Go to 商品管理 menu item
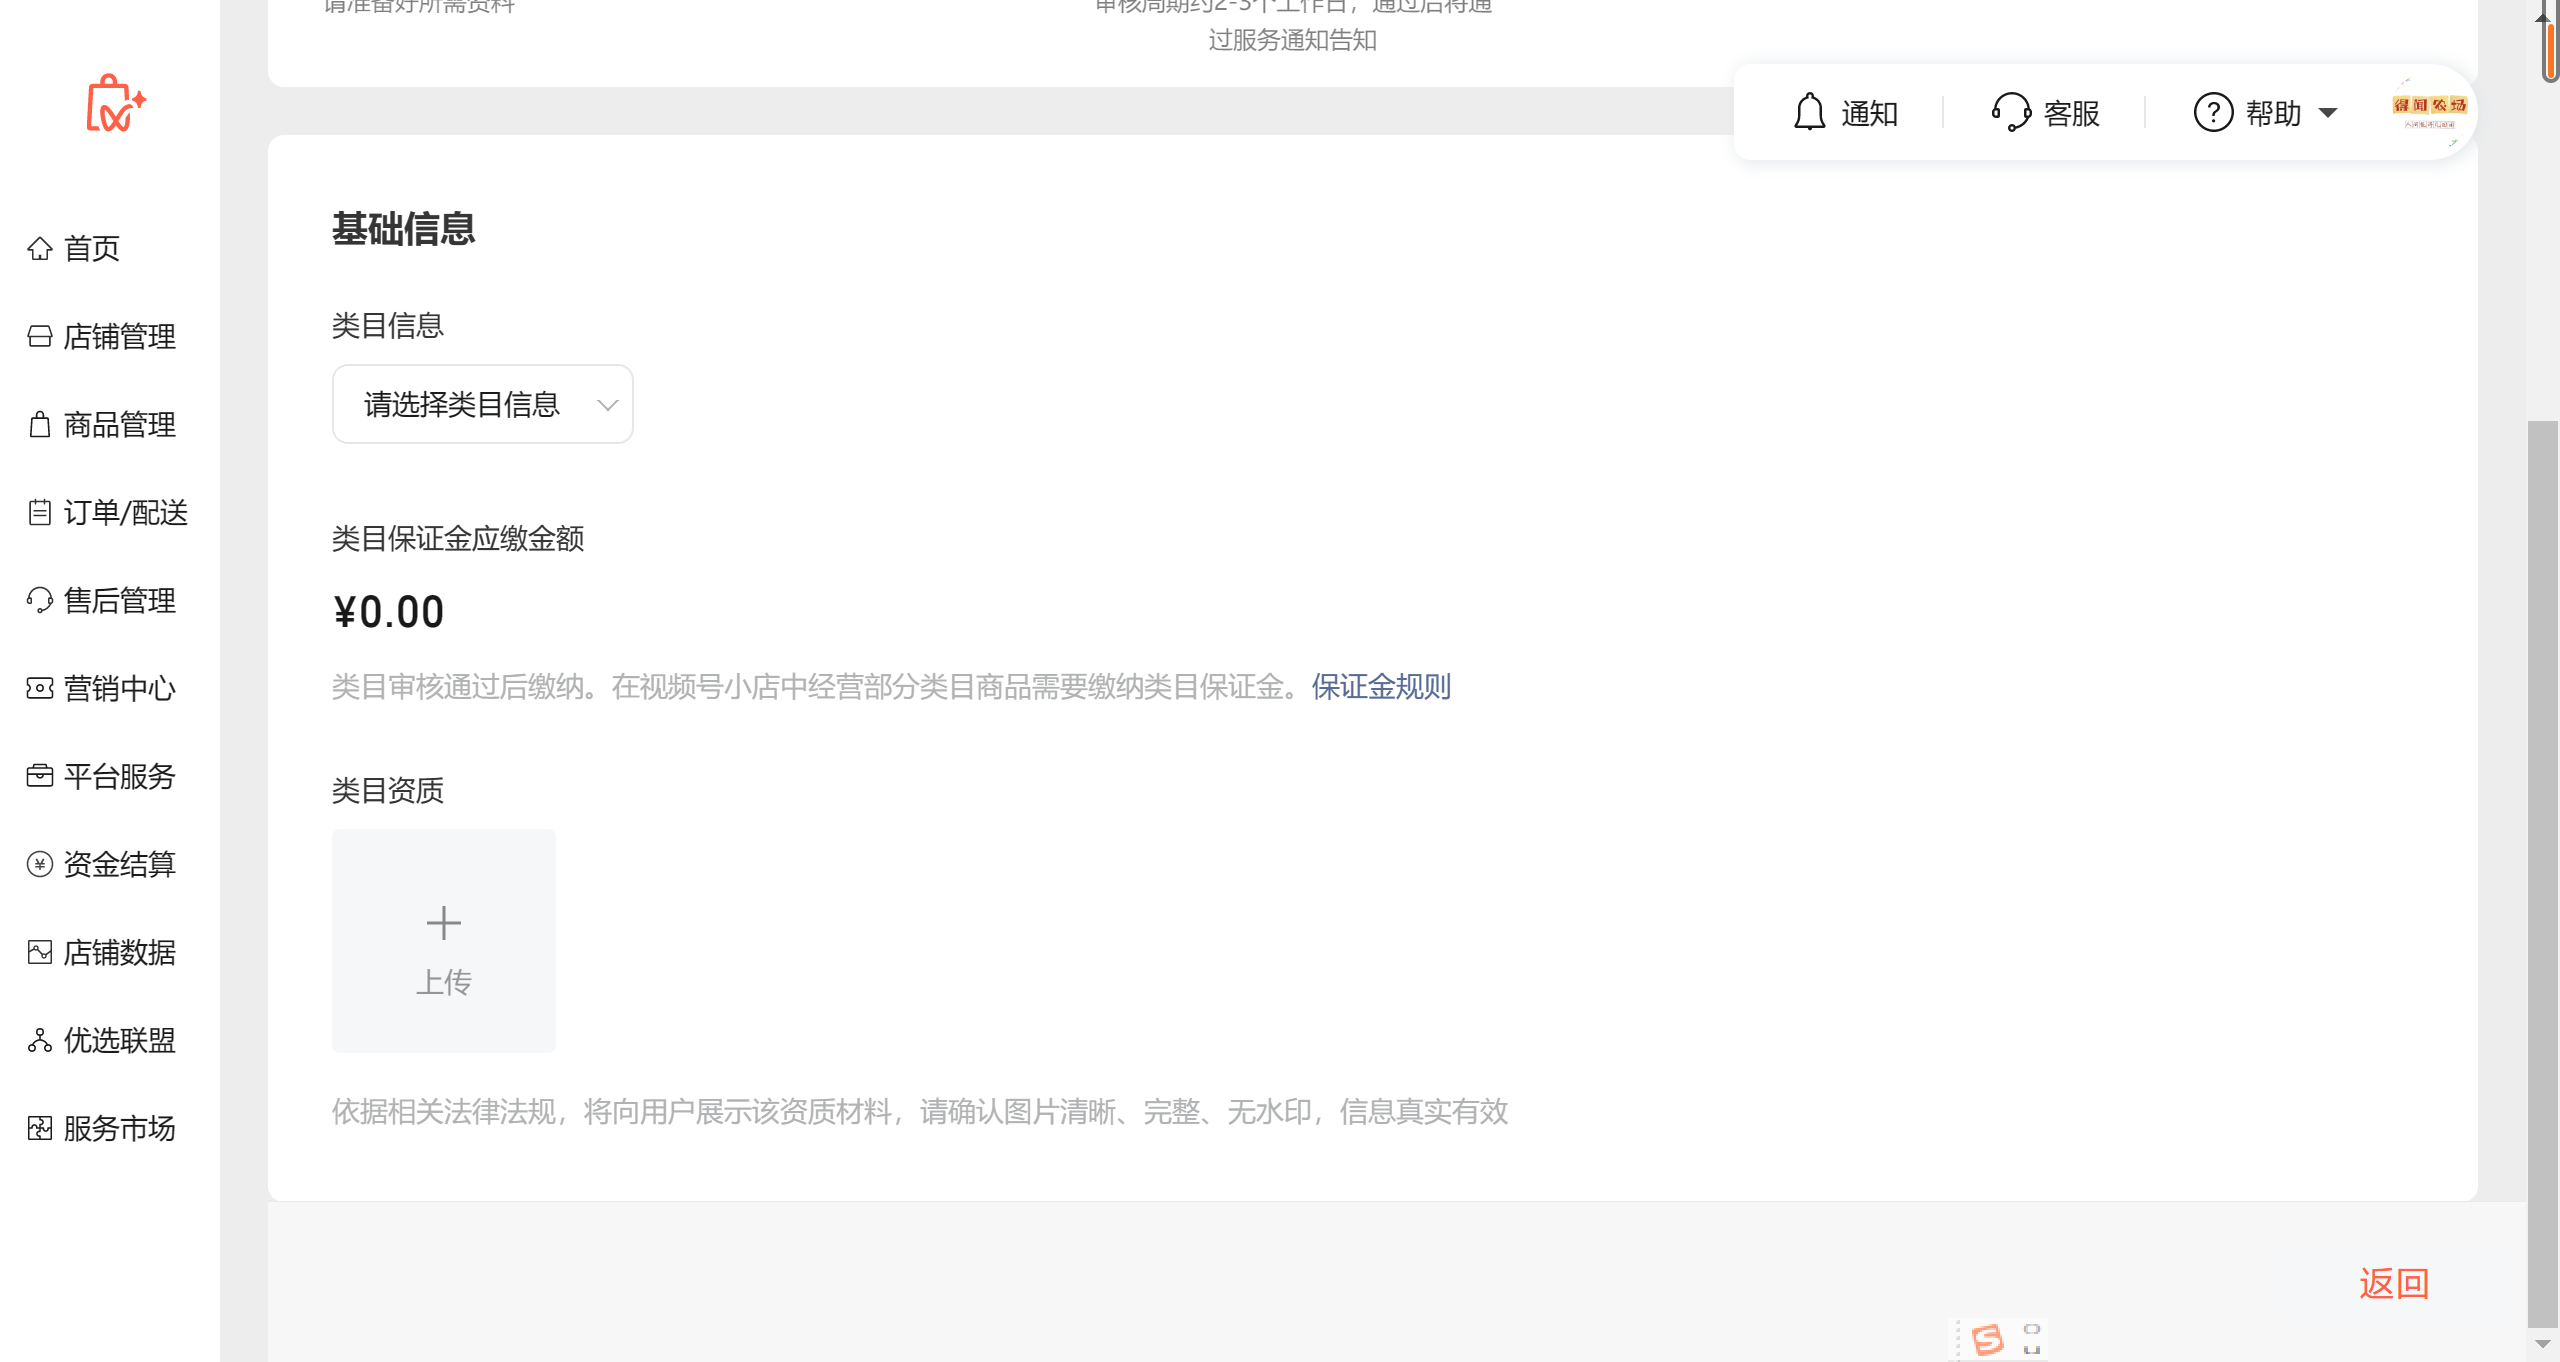2560x1362 pixels. pyautogui.click(x=119, y=424)
